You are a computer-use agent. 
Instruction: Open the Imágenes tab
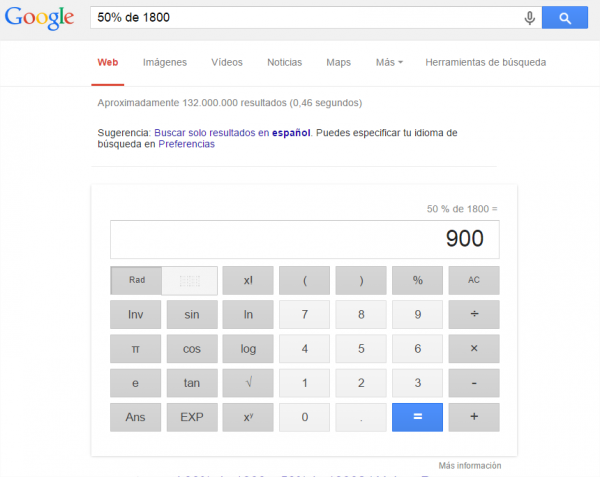tap(165, 62)
